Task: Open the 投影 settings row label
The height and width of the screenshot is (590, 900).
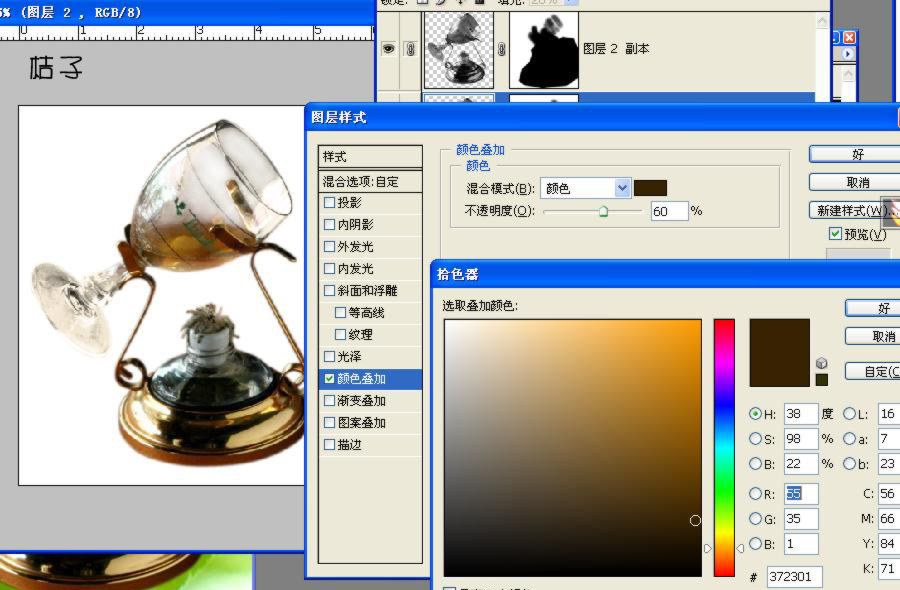Action: [350, 203]
